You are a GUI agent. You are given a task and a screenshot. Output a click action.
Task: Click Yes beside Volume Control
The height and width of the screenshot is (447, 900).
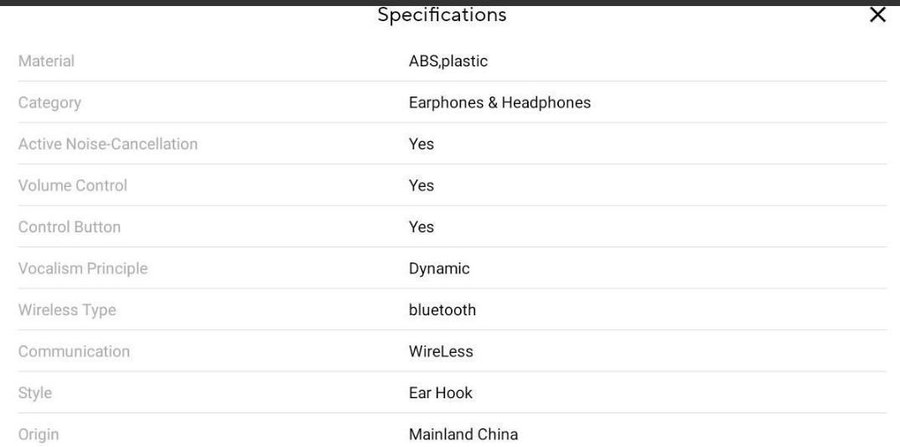tap(421, 185)
